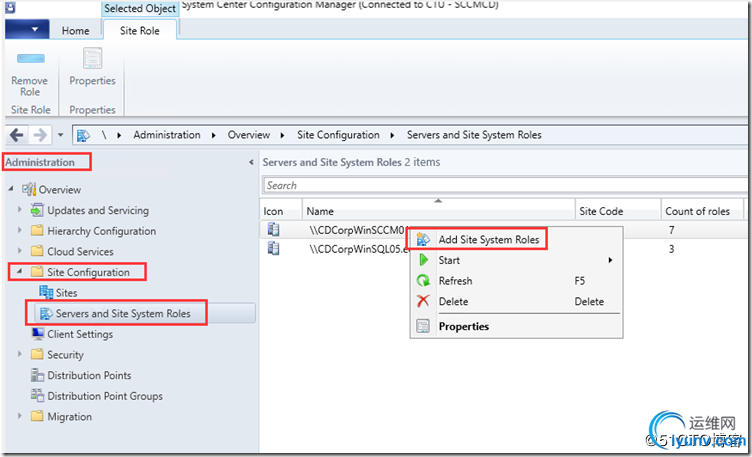752x457 pixels.
Task: Click the server icon for CDCorpWinSCCM row
Action: [273, 230]
